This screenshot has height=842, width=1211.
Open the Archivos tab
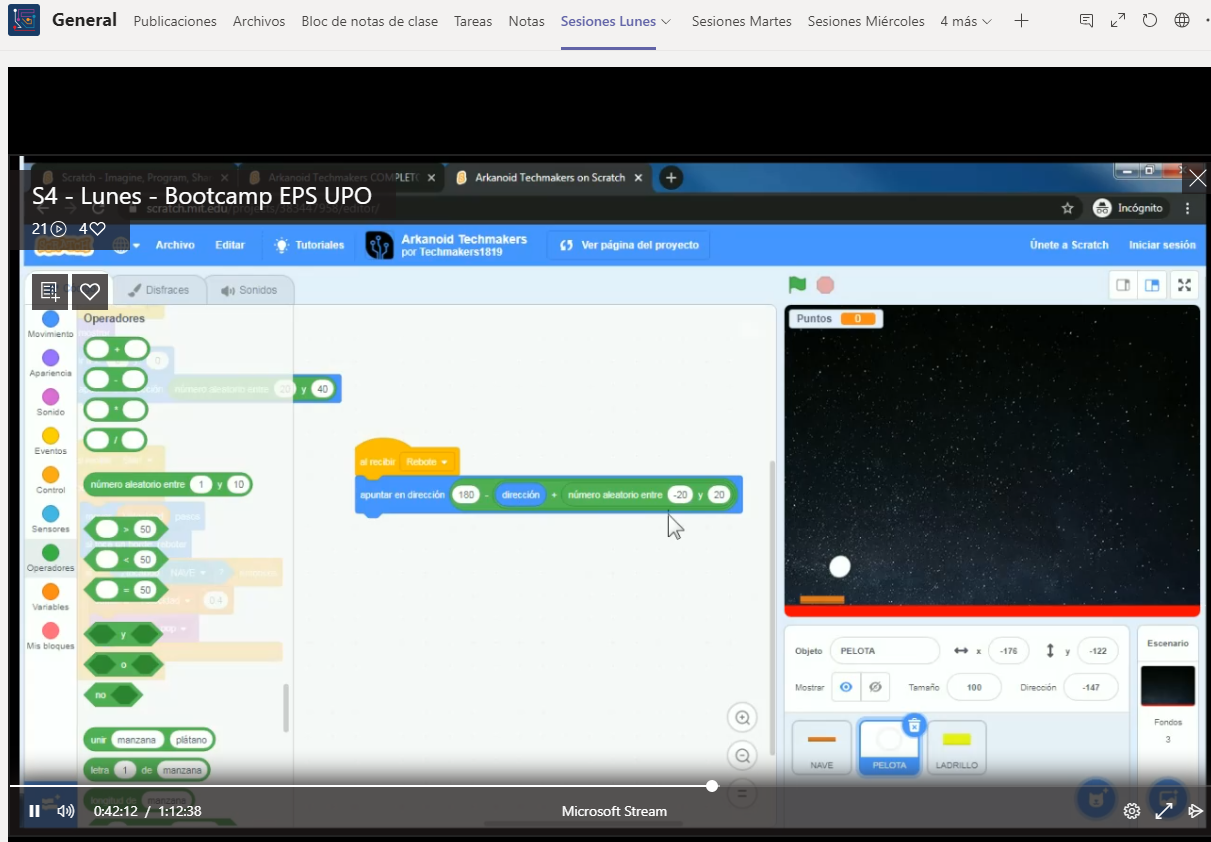[259, 21]
